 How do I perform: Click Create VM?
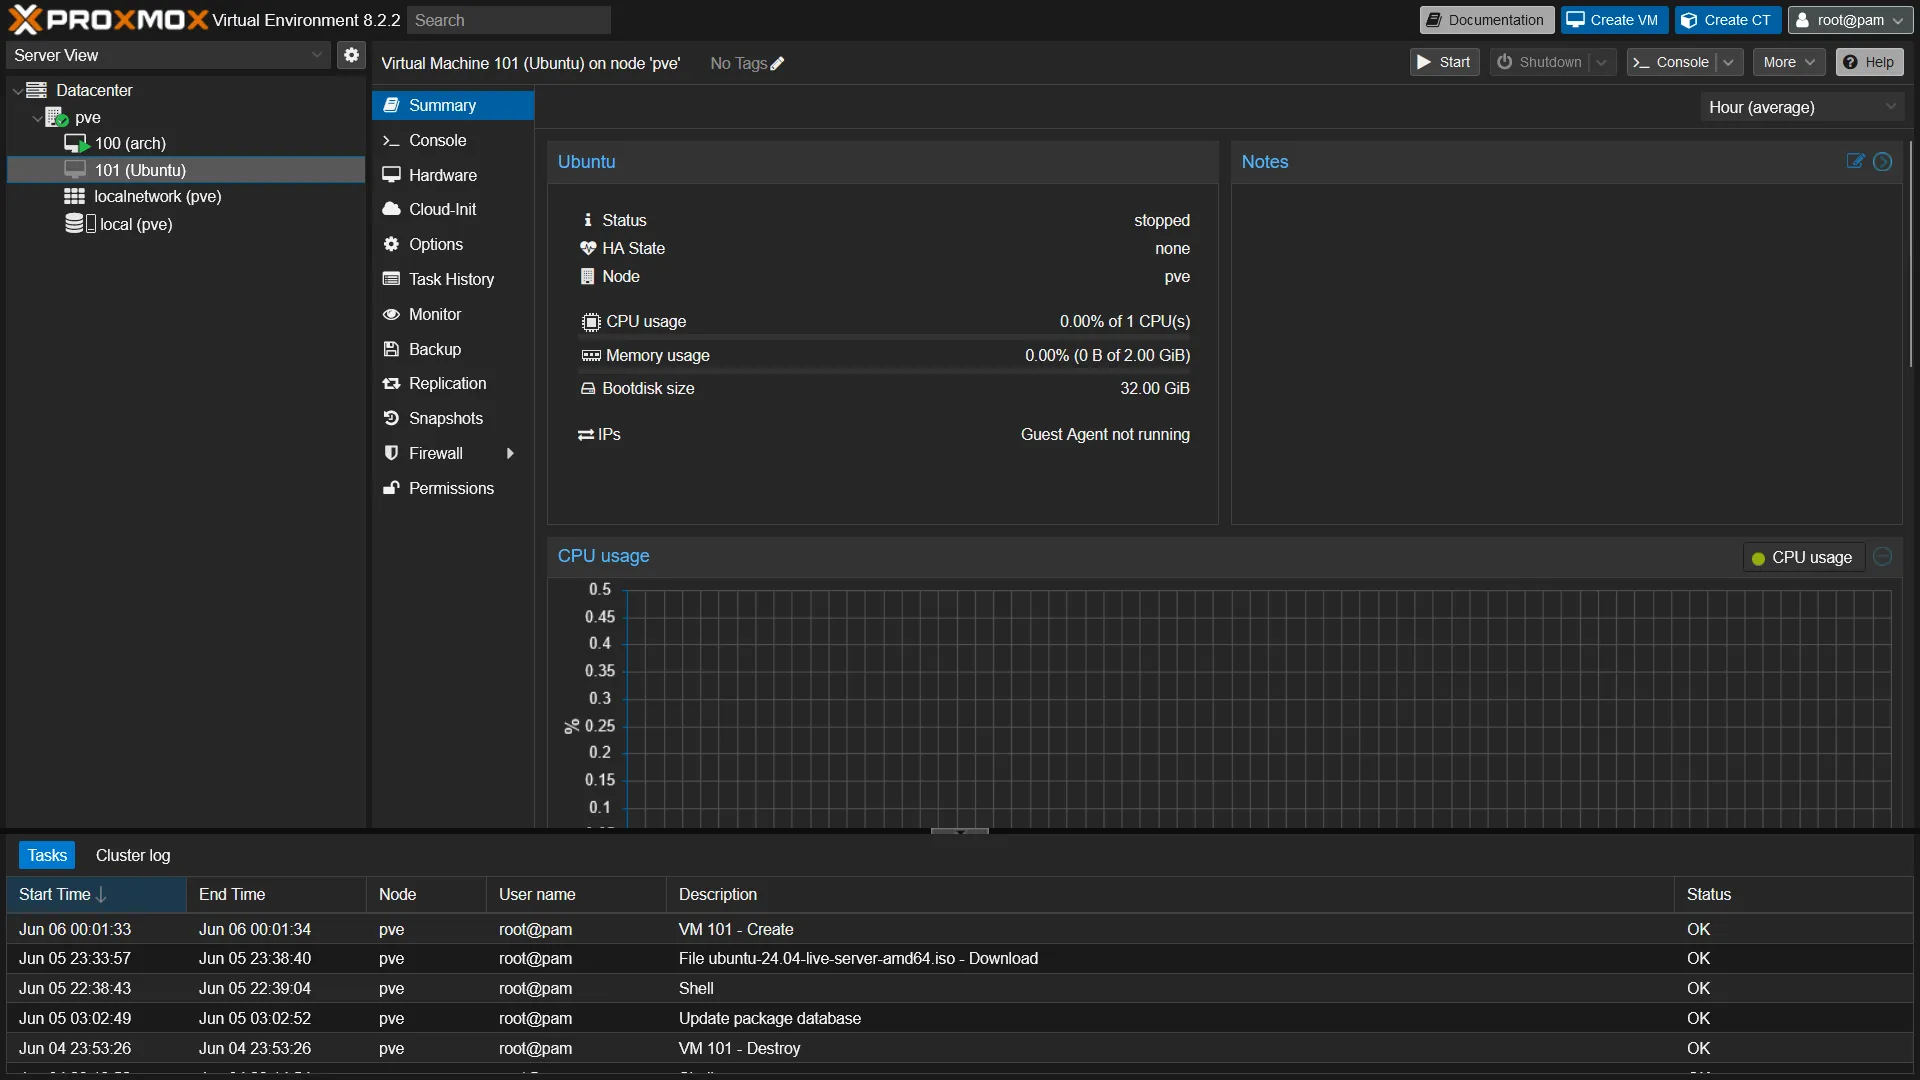tap(1613, 20)
